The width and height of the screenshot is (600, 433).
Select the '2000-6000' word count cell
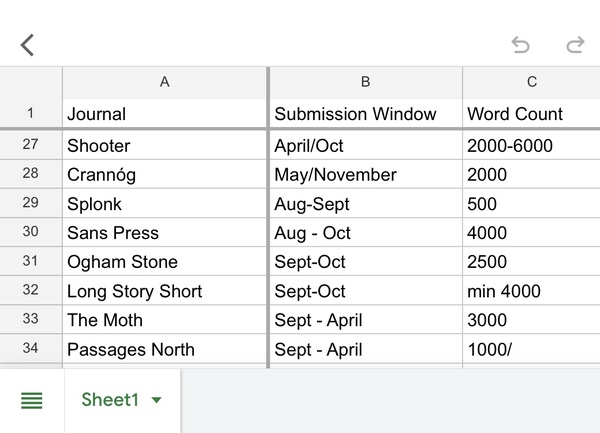coord(532,145)
